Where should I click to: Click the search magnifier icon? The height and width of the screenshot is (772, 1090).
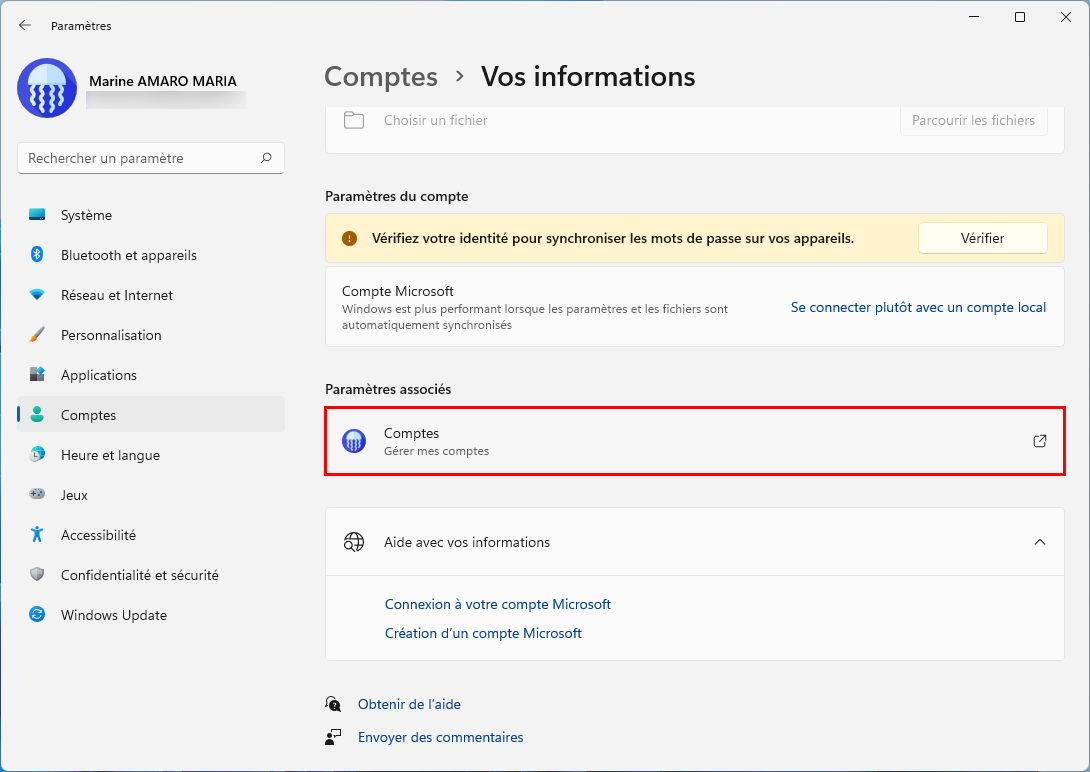click(x=266, y=158)
